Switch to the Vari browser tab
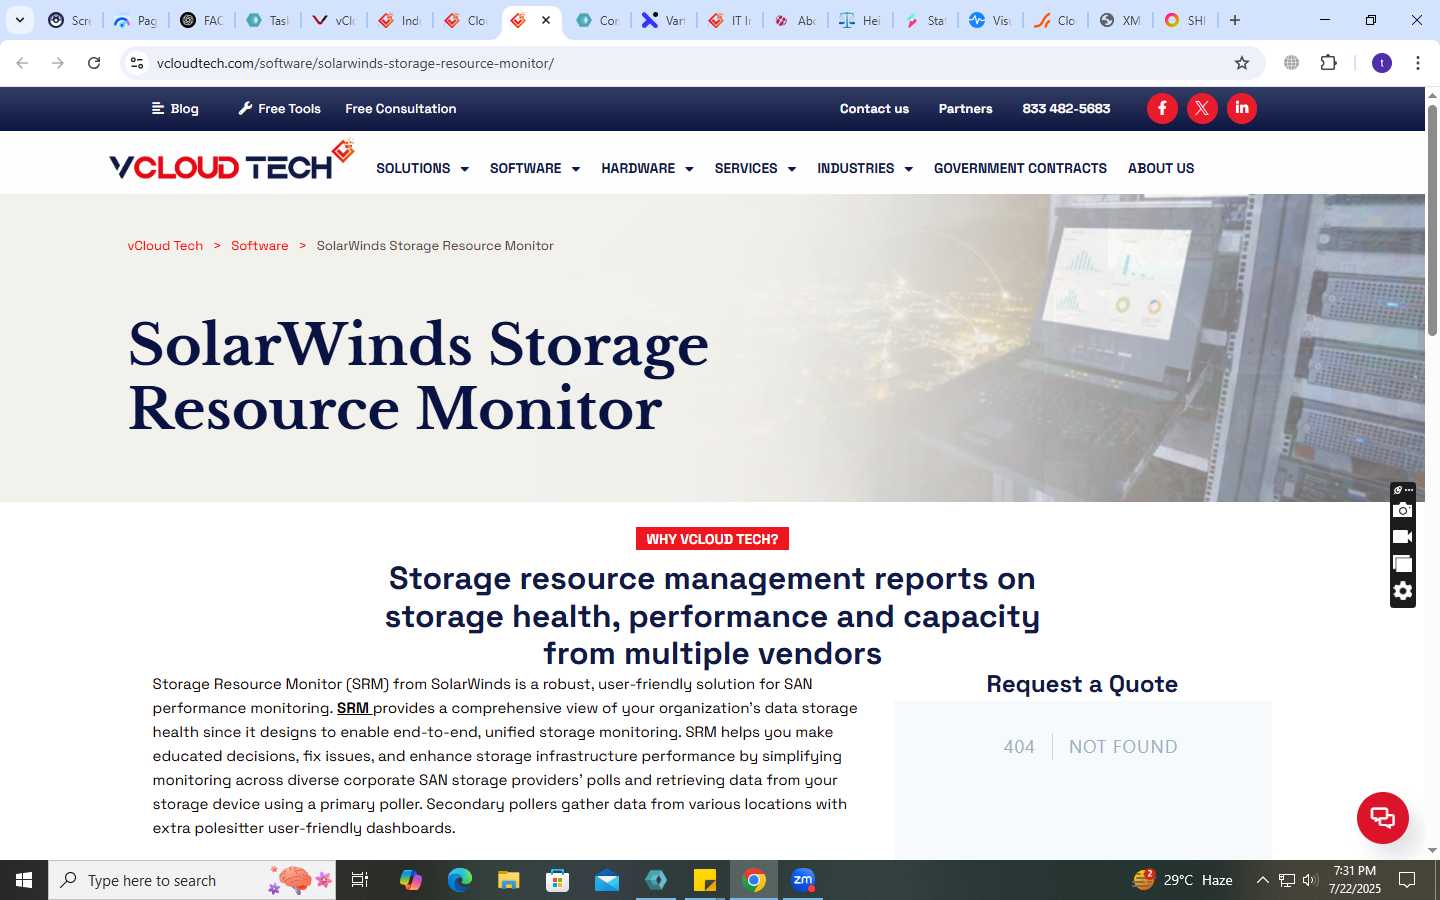 point(663,20)
